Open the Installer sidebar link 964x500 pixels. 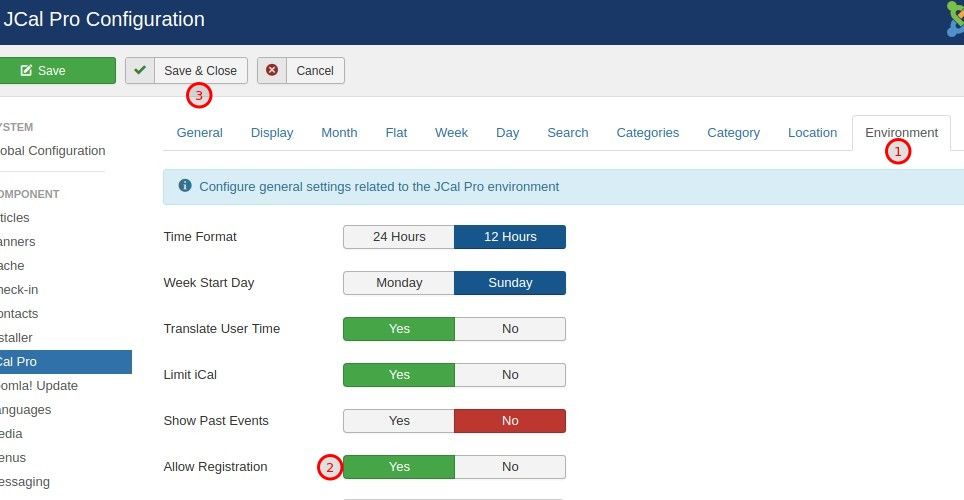pos(17,338)
